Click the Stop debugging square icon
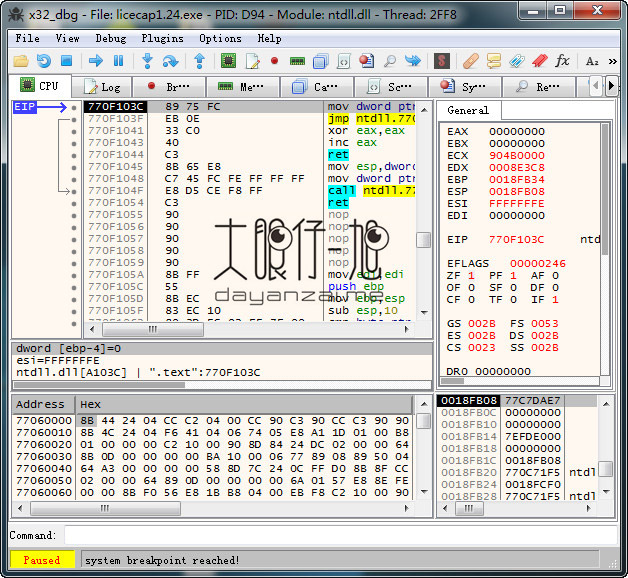Screen dimensions: 628x578 coord(66,61)
